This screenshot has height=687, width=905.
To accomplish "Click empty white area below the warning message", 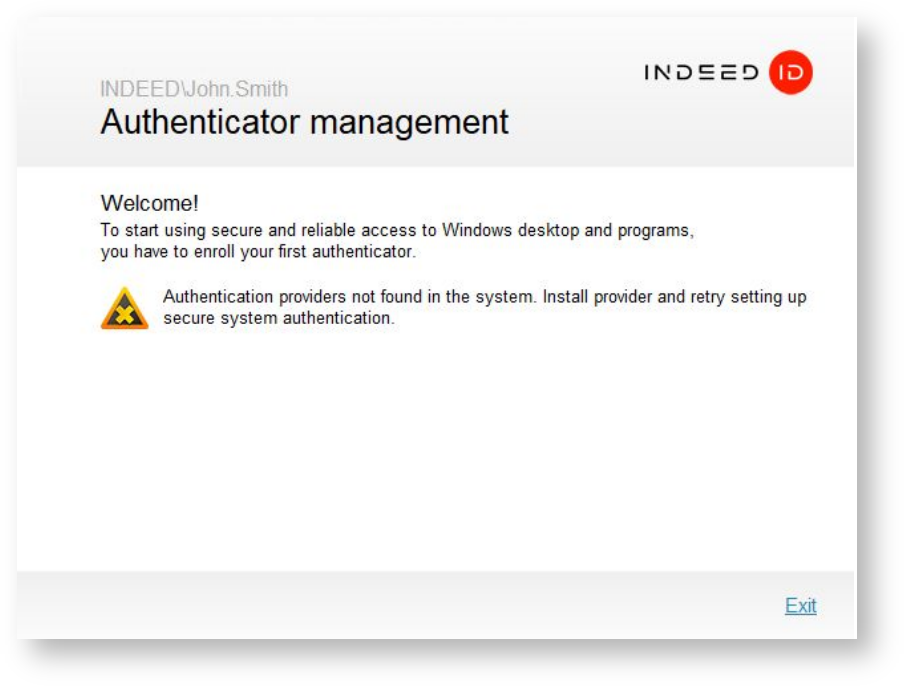I will [436, 450].
